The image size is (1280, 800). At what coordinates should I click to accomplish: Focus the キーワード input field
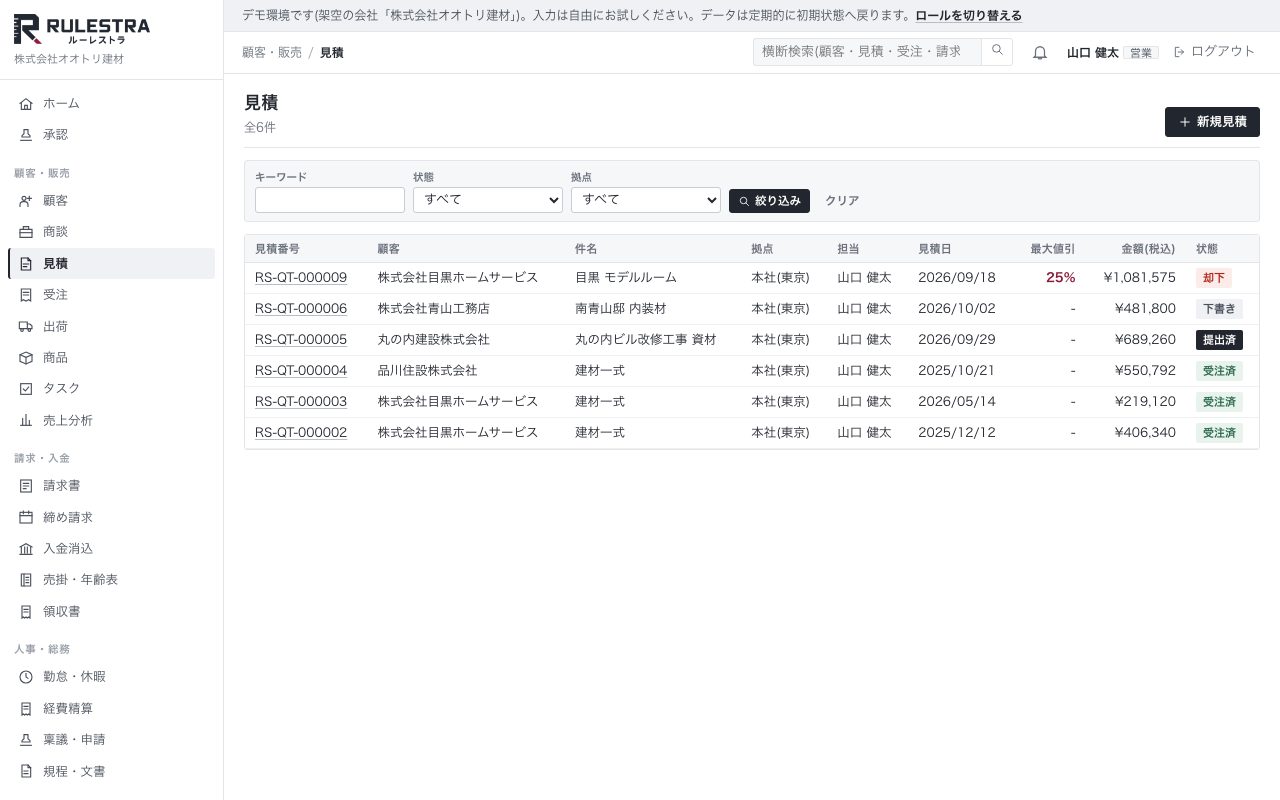[x=330, y=200]
